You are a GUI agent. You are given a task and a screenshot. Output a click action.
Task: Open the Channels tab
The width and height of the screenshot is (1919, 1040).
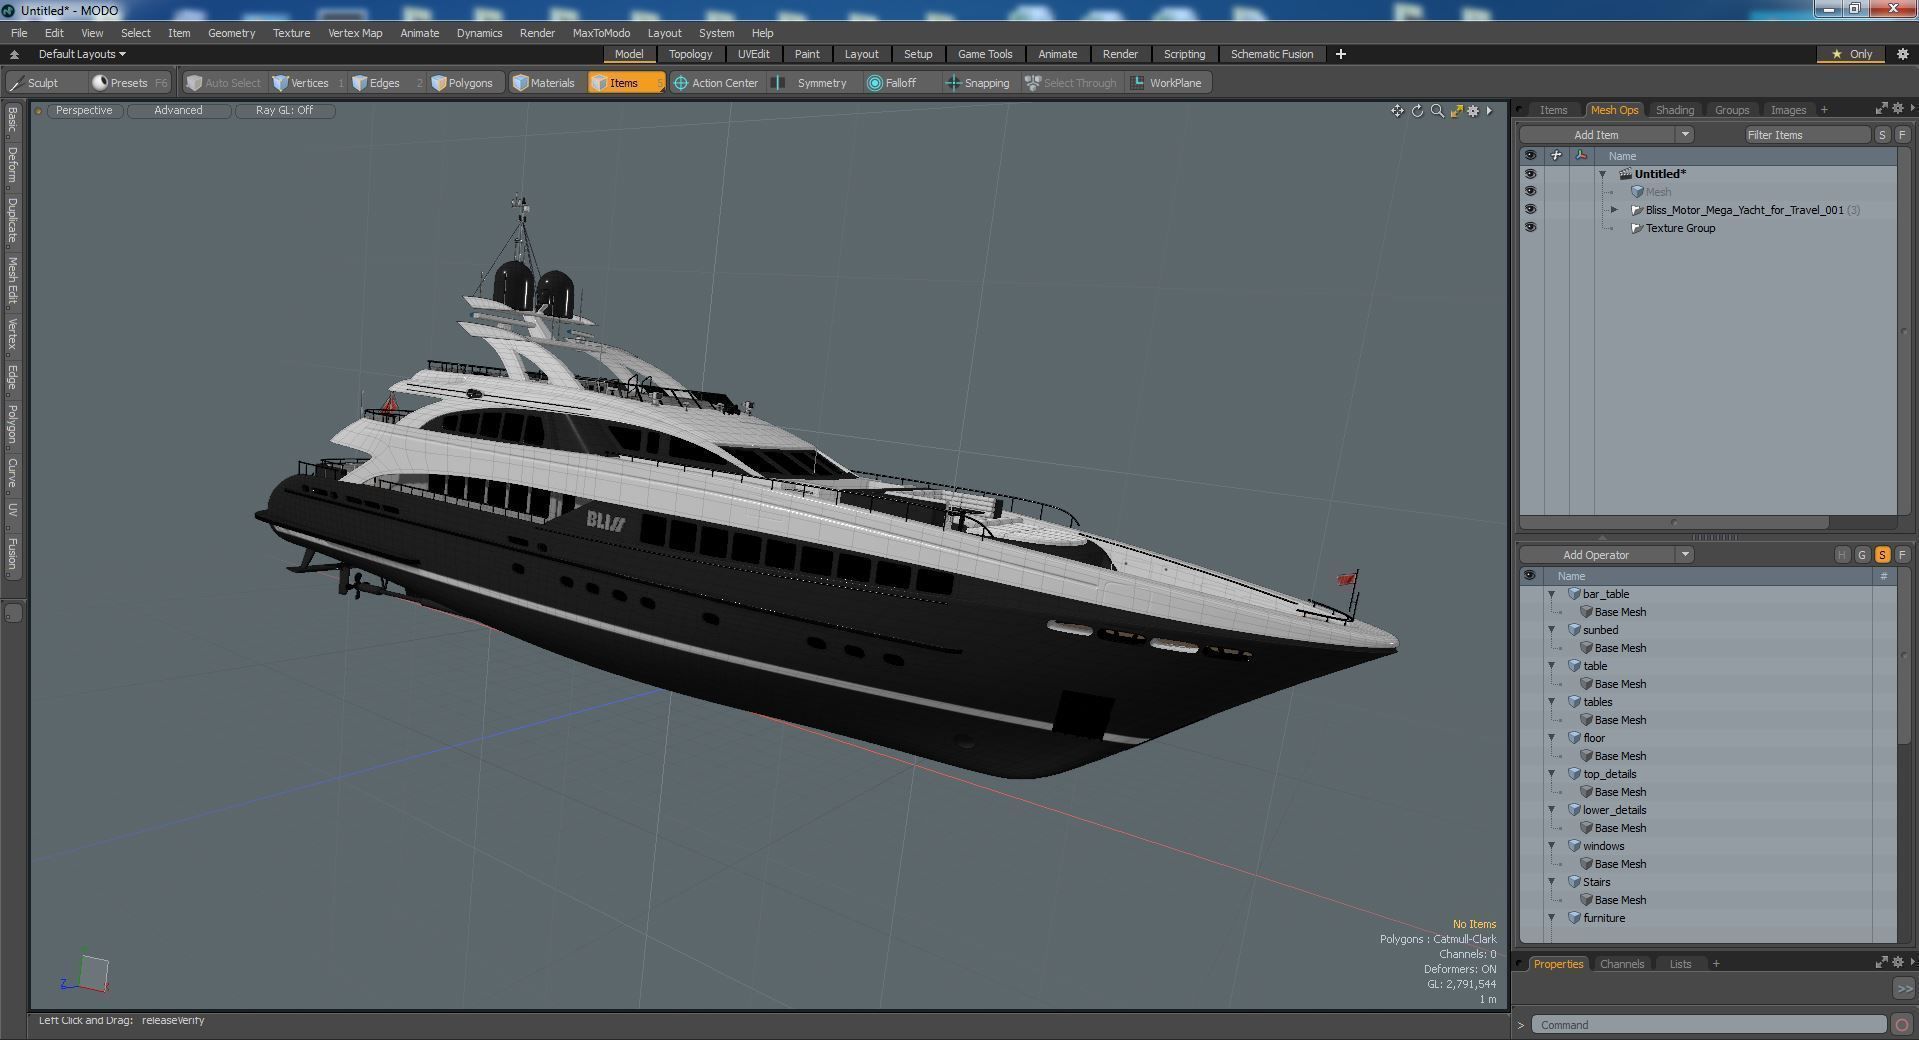pyautogui.click(x=1621, y=964)
